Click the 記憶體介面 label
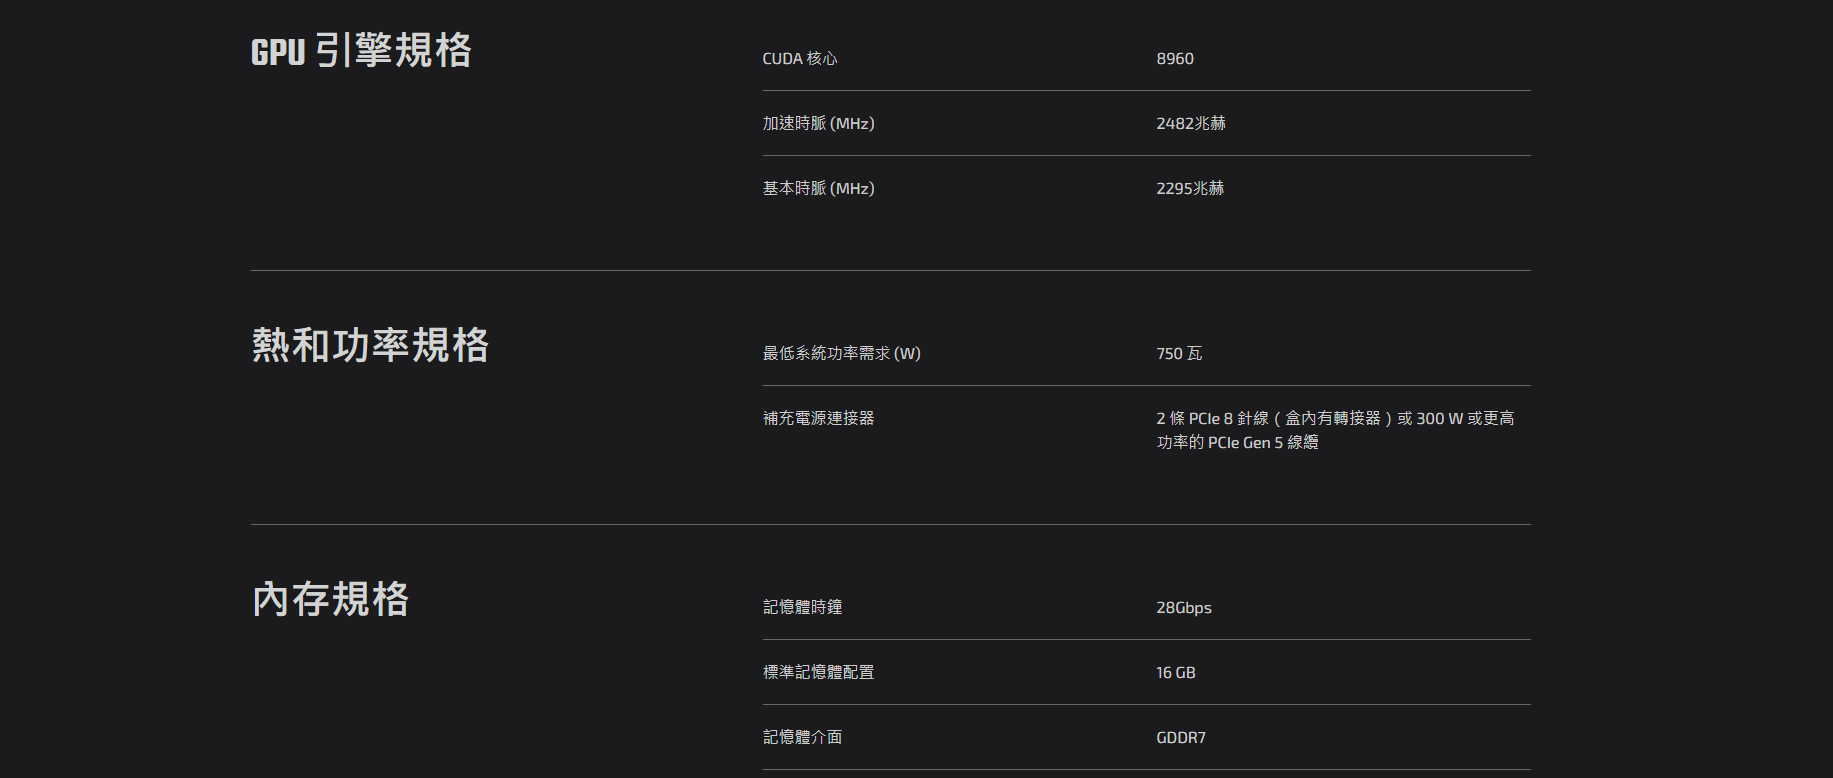 pyautogui.click(x=802, y=737)
